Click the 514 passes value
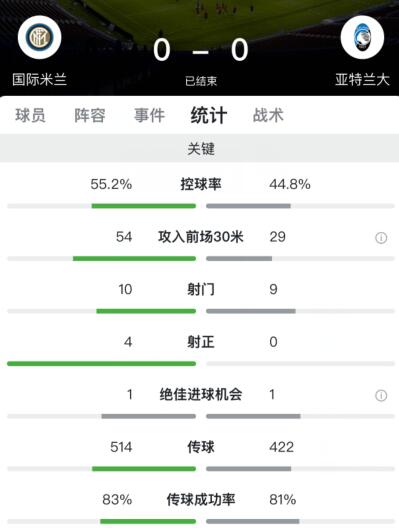The image size is (399, 528). tap(121, 447)
